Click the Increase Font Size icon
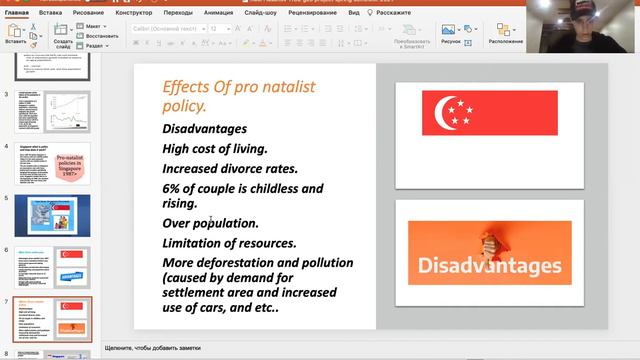640x360 pixels. point(238,29)
